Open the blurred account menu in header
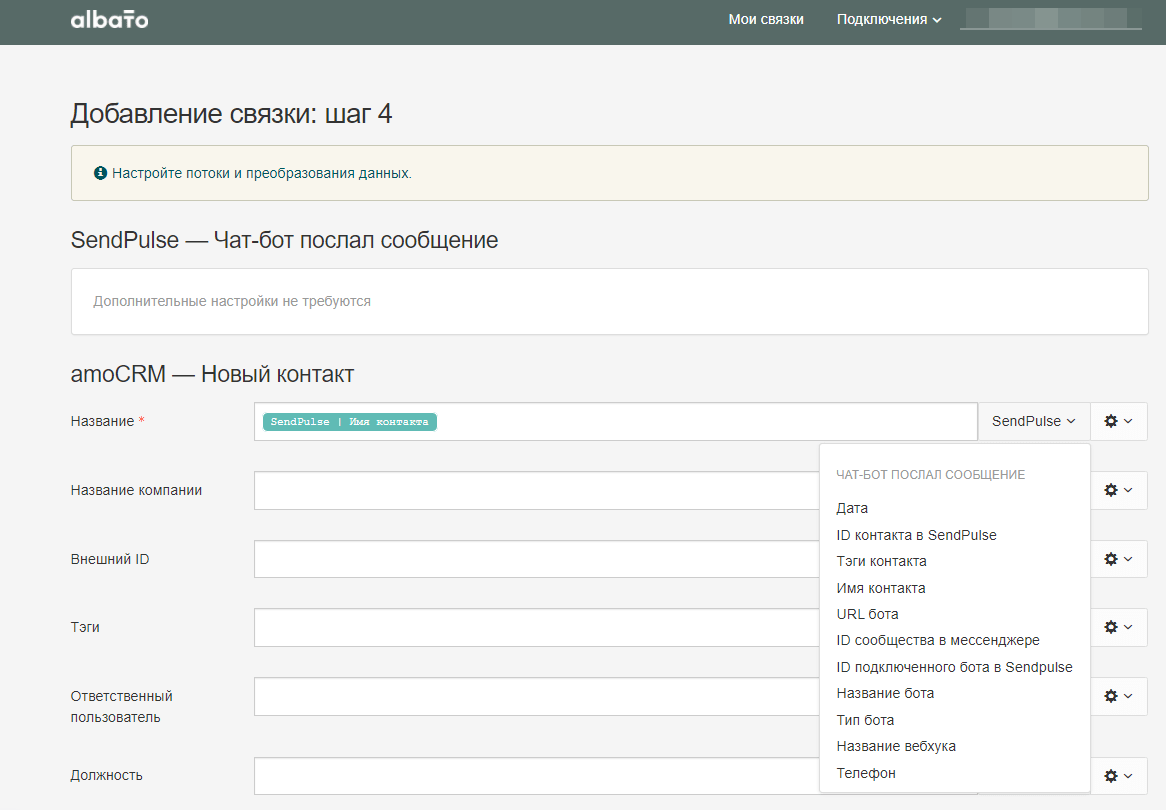 tap(1051, 19)
